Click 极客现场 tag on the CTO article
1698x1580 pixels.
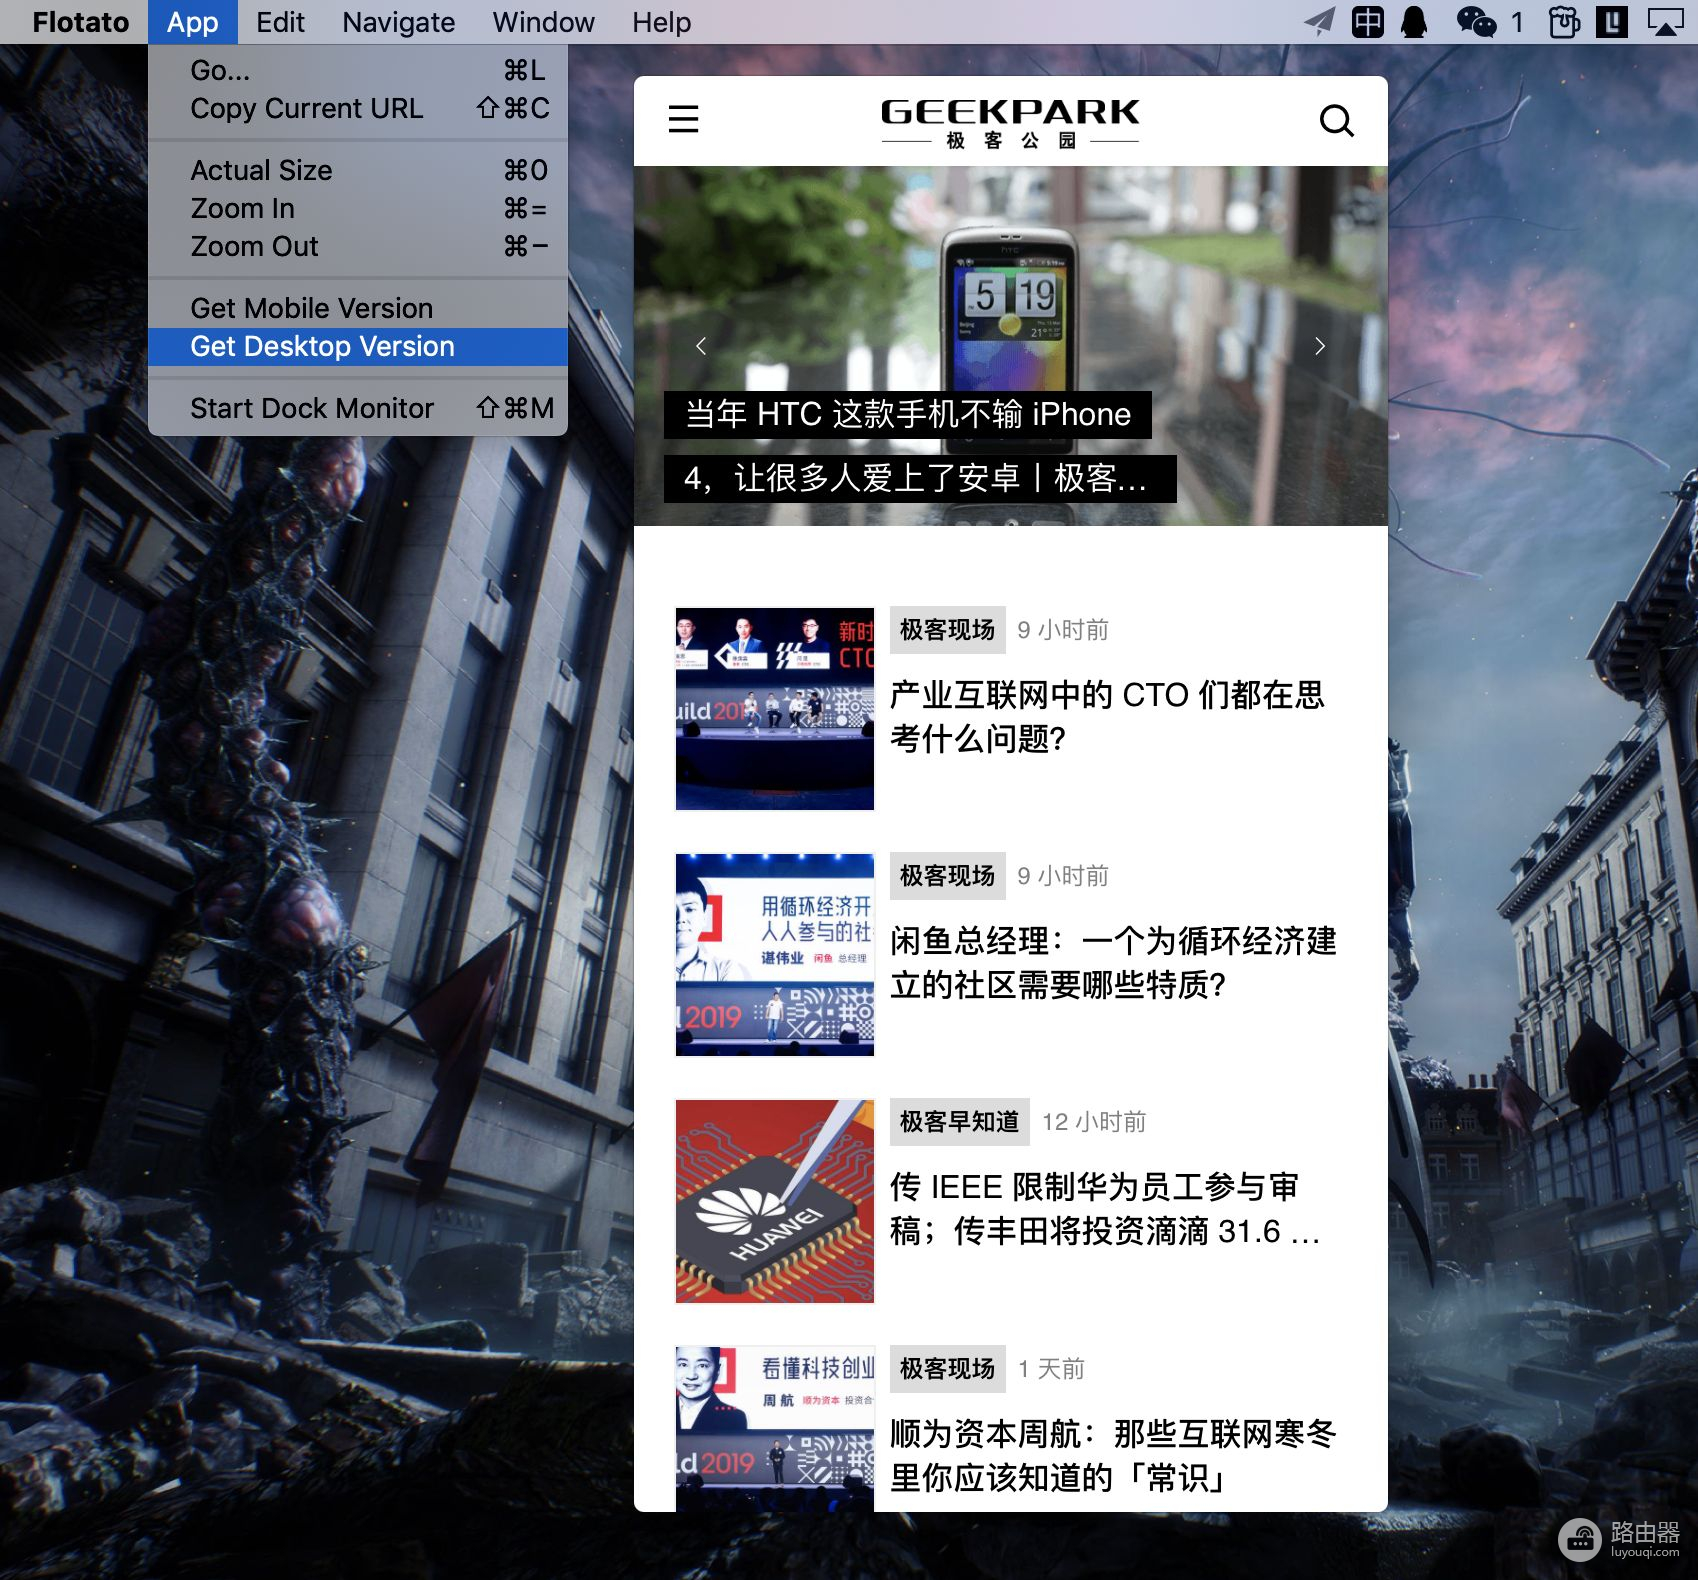947,630
